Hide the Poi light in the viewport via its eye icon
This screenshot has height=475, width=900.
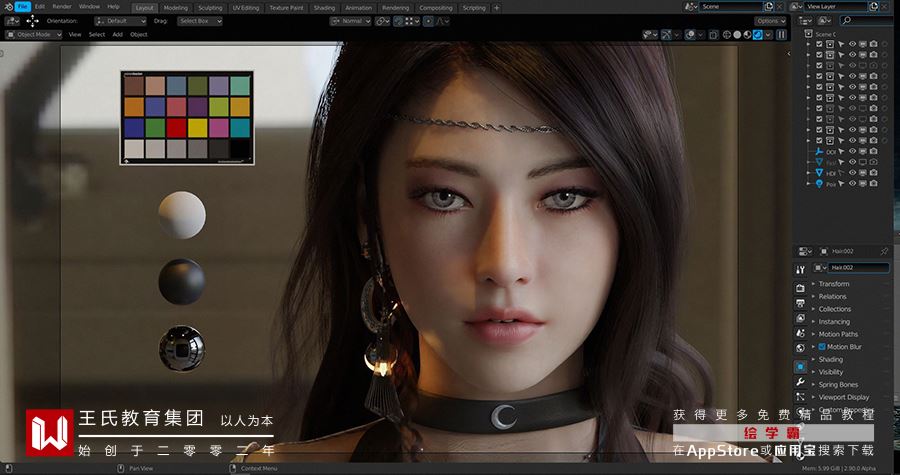(852, 184)
